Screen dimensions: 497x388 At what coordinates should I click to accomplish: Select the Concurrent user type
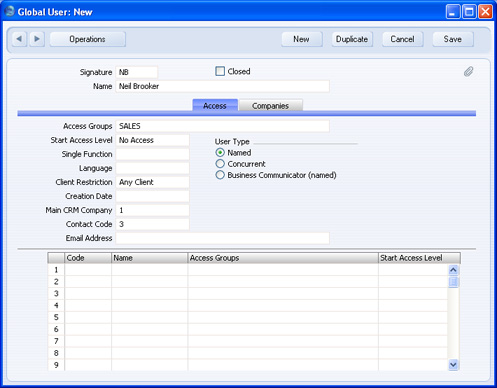click(x=220, y=164)
